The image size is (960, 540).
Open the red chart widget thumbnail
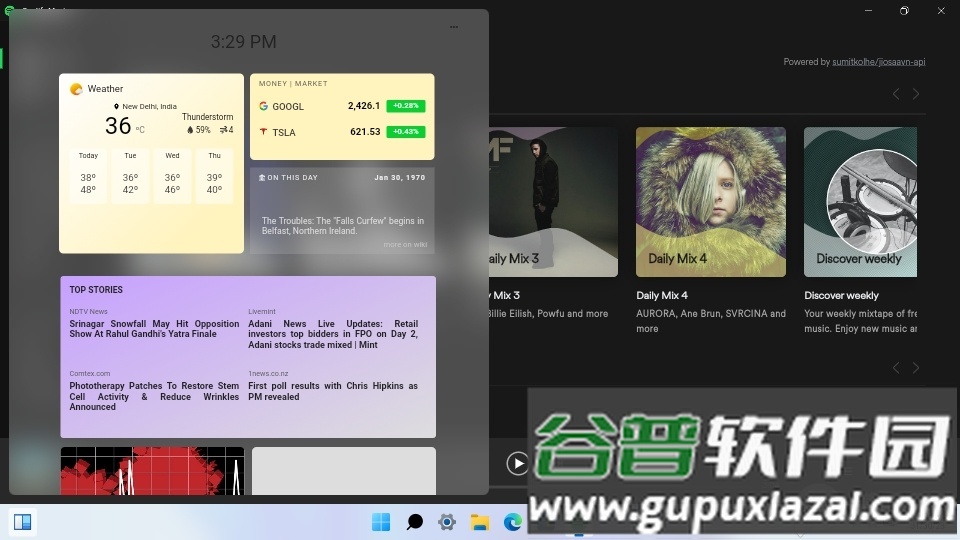pyautogui.click(x=152, y=471)
